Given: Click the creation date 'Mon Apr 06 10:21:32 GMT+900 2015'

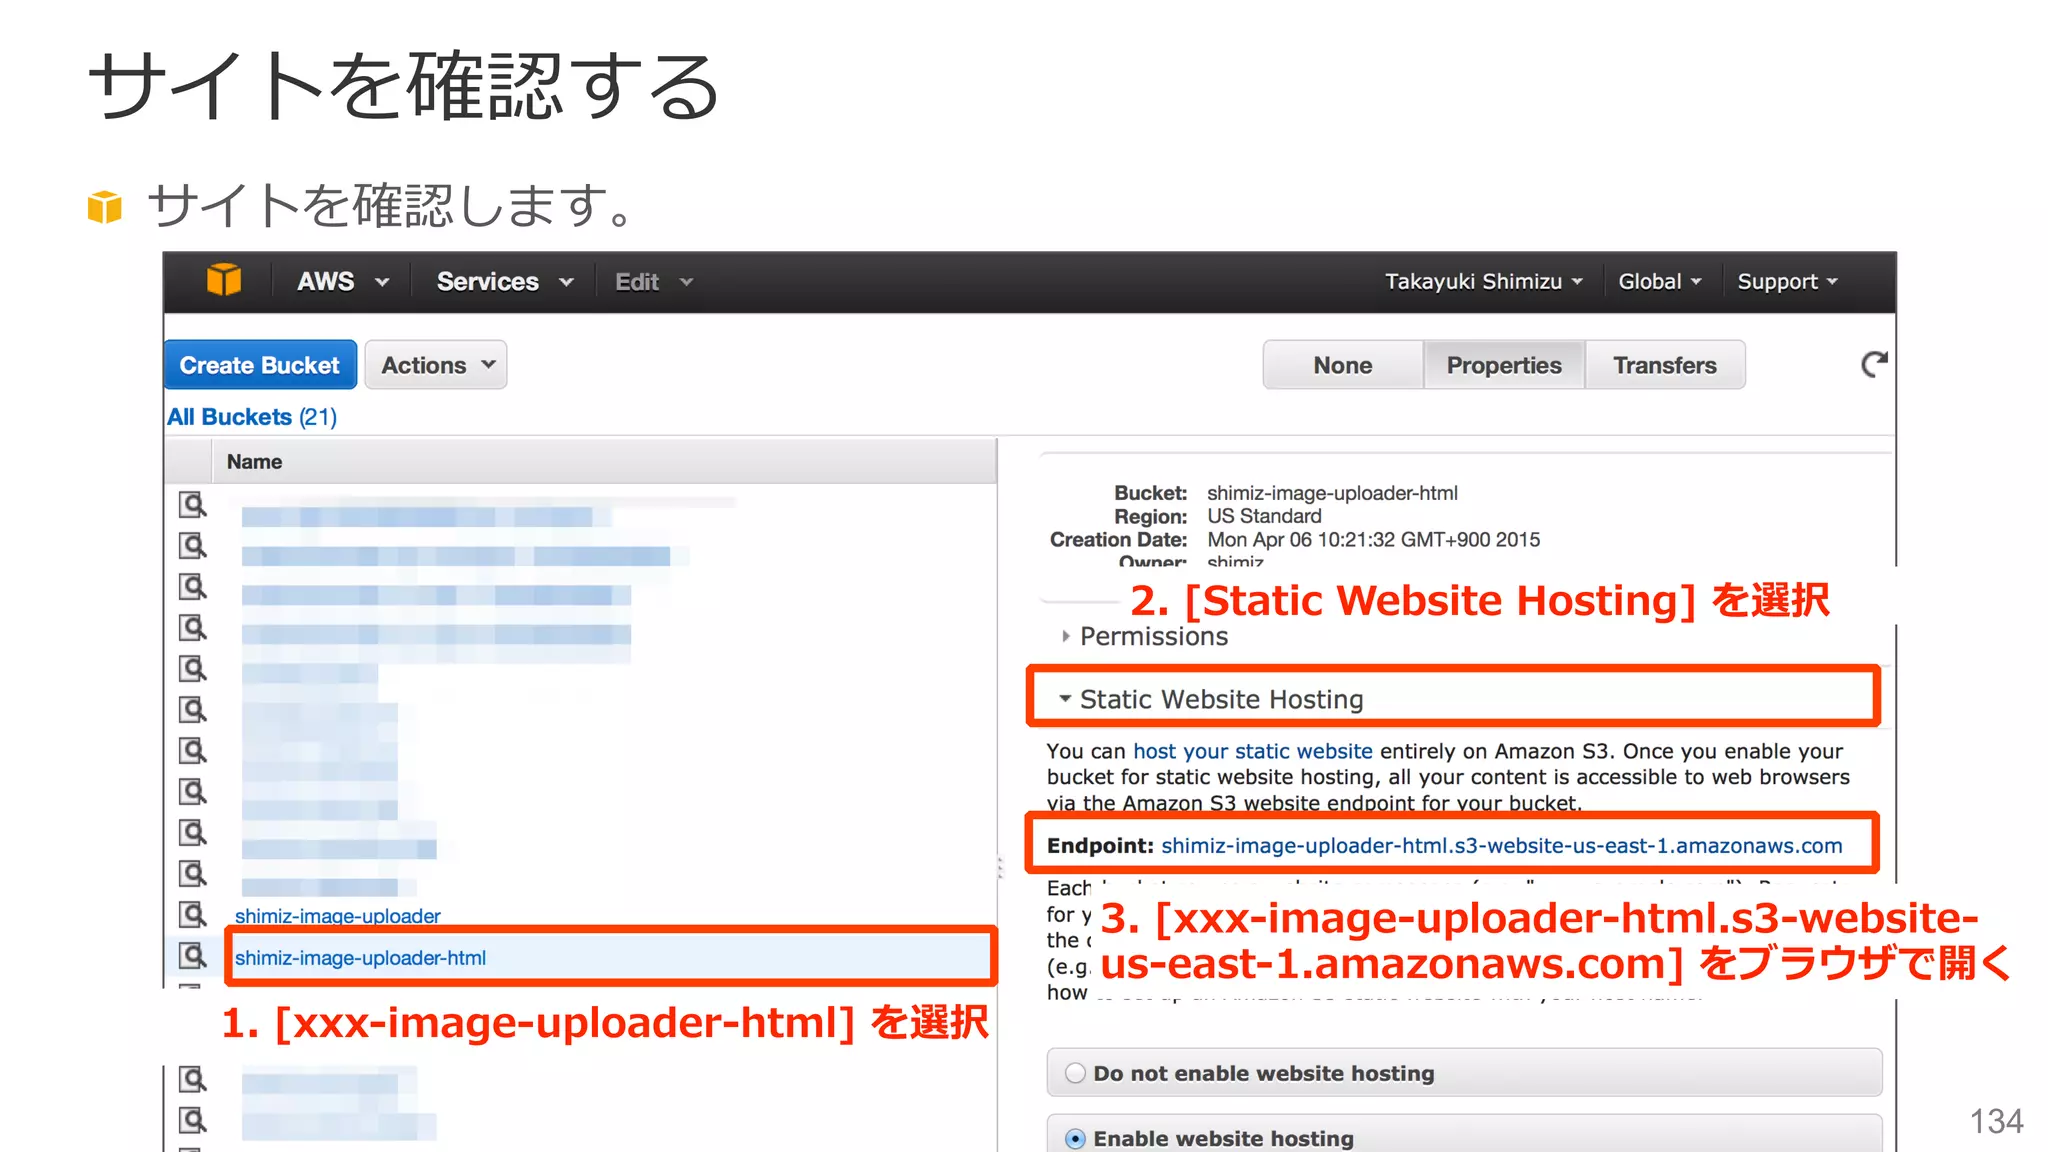Looking at the screenshot, I should pyautogui.click(x=1373, y=540).
